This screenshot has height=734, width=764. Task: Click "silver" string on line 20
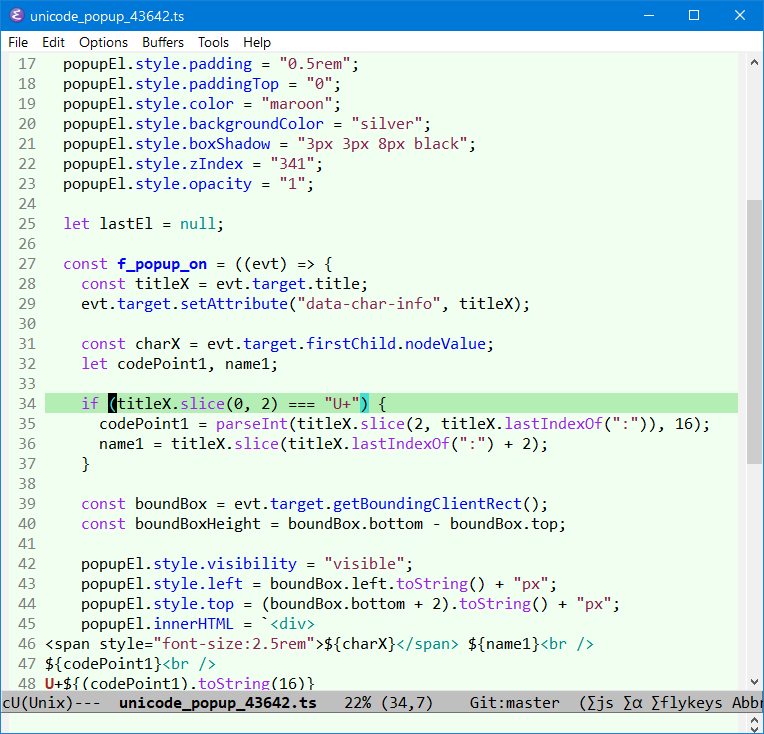click(387, 124)
